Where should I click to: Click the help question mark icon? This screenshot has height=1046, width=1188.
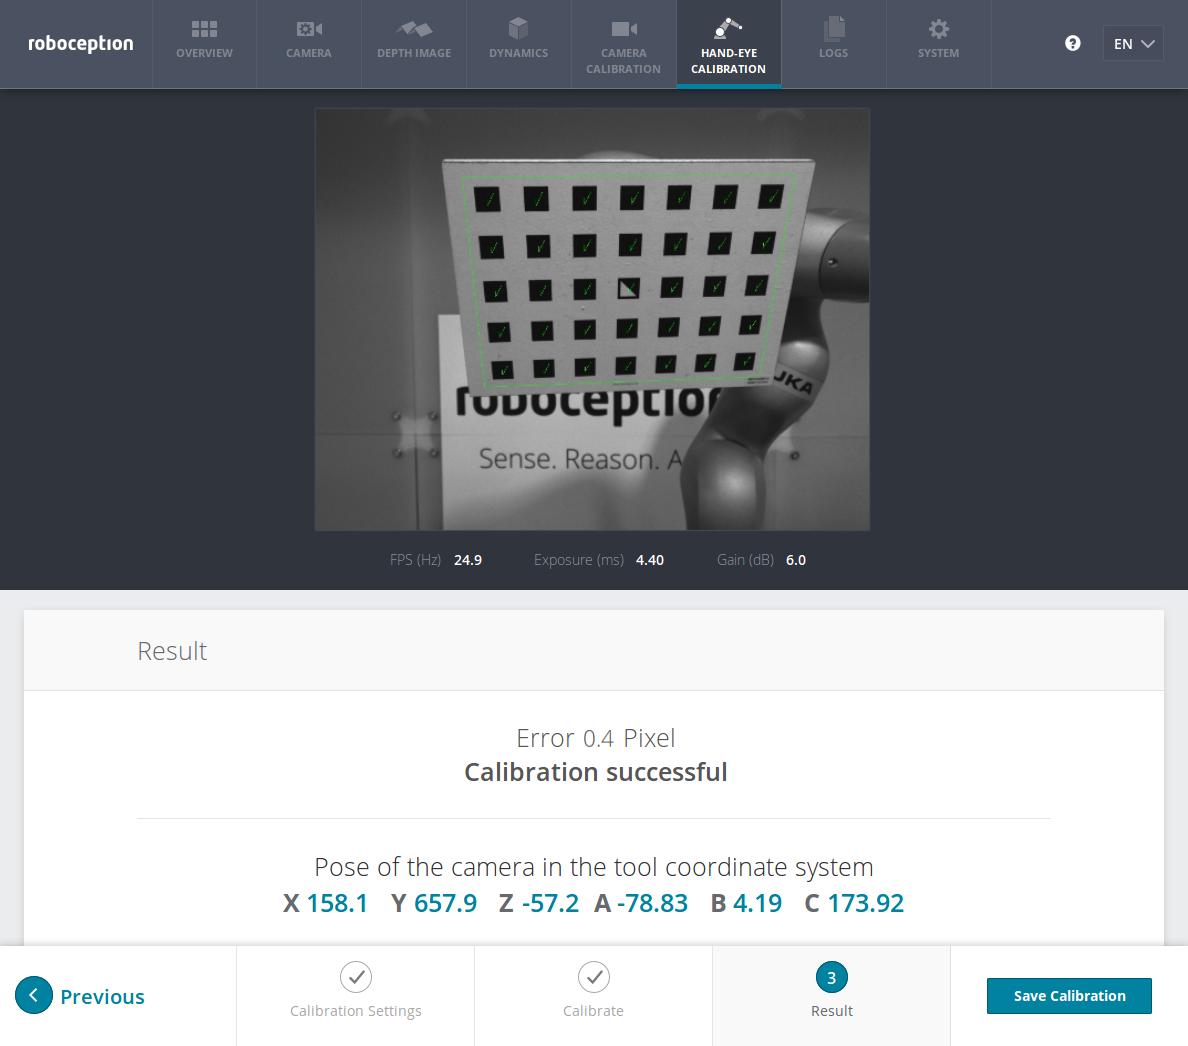(1073, 43)
